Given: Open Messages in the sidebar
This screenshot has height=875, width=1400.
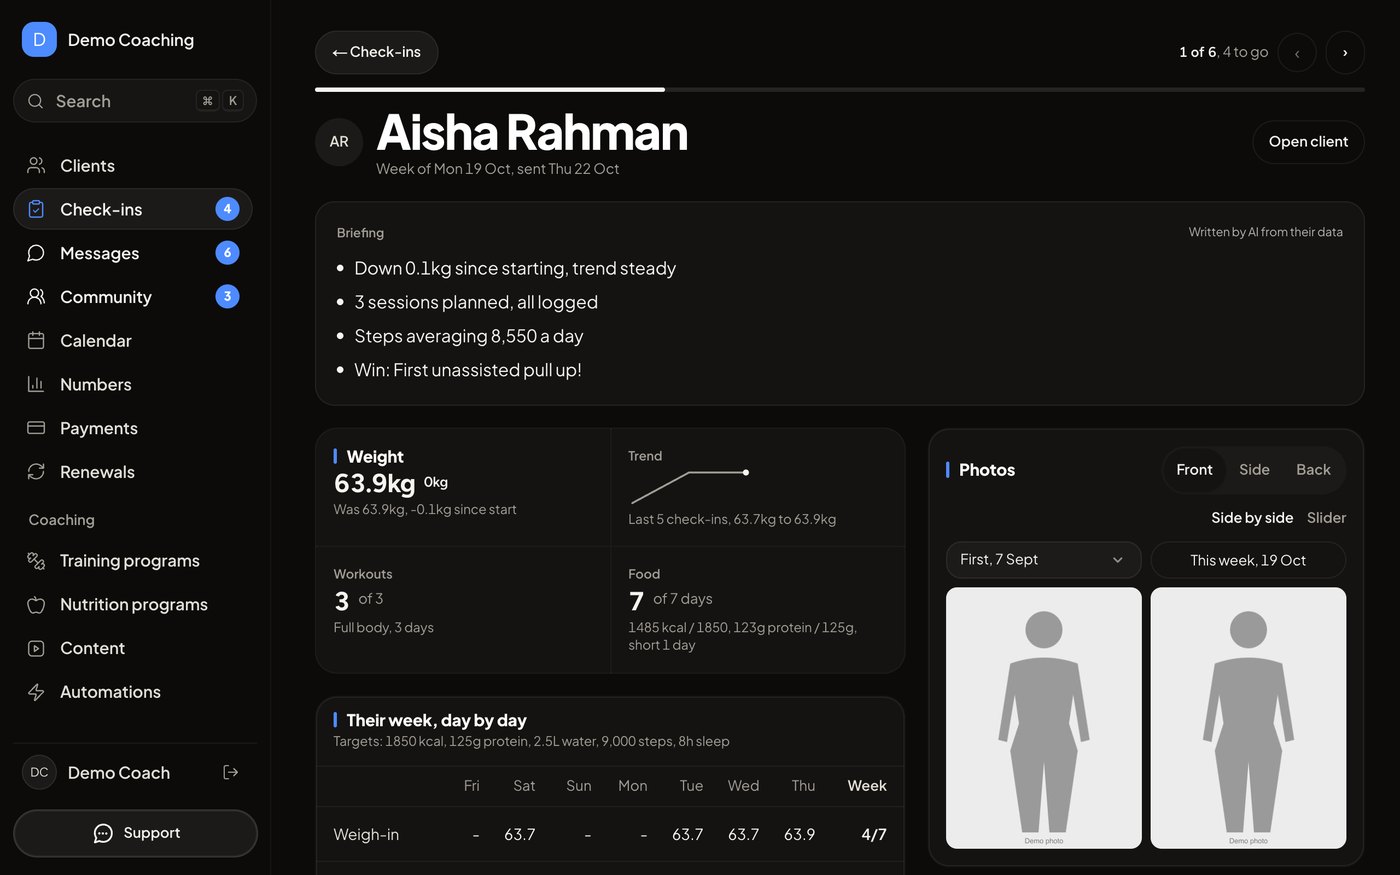Looking at the screenshot, I should coord(133,253).
